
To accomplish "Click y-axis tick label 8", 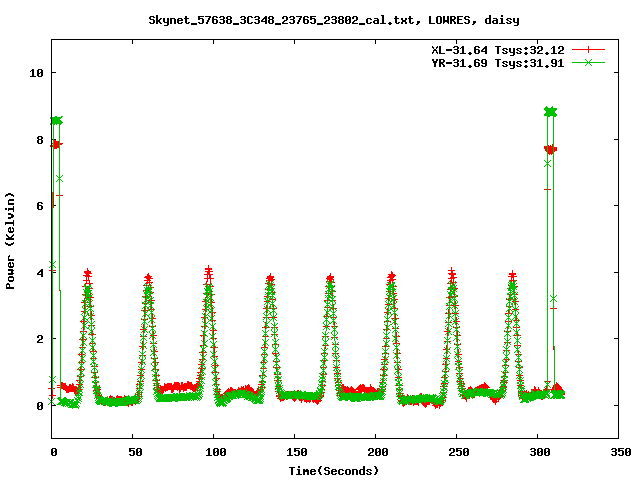I will tap(40, 140).
